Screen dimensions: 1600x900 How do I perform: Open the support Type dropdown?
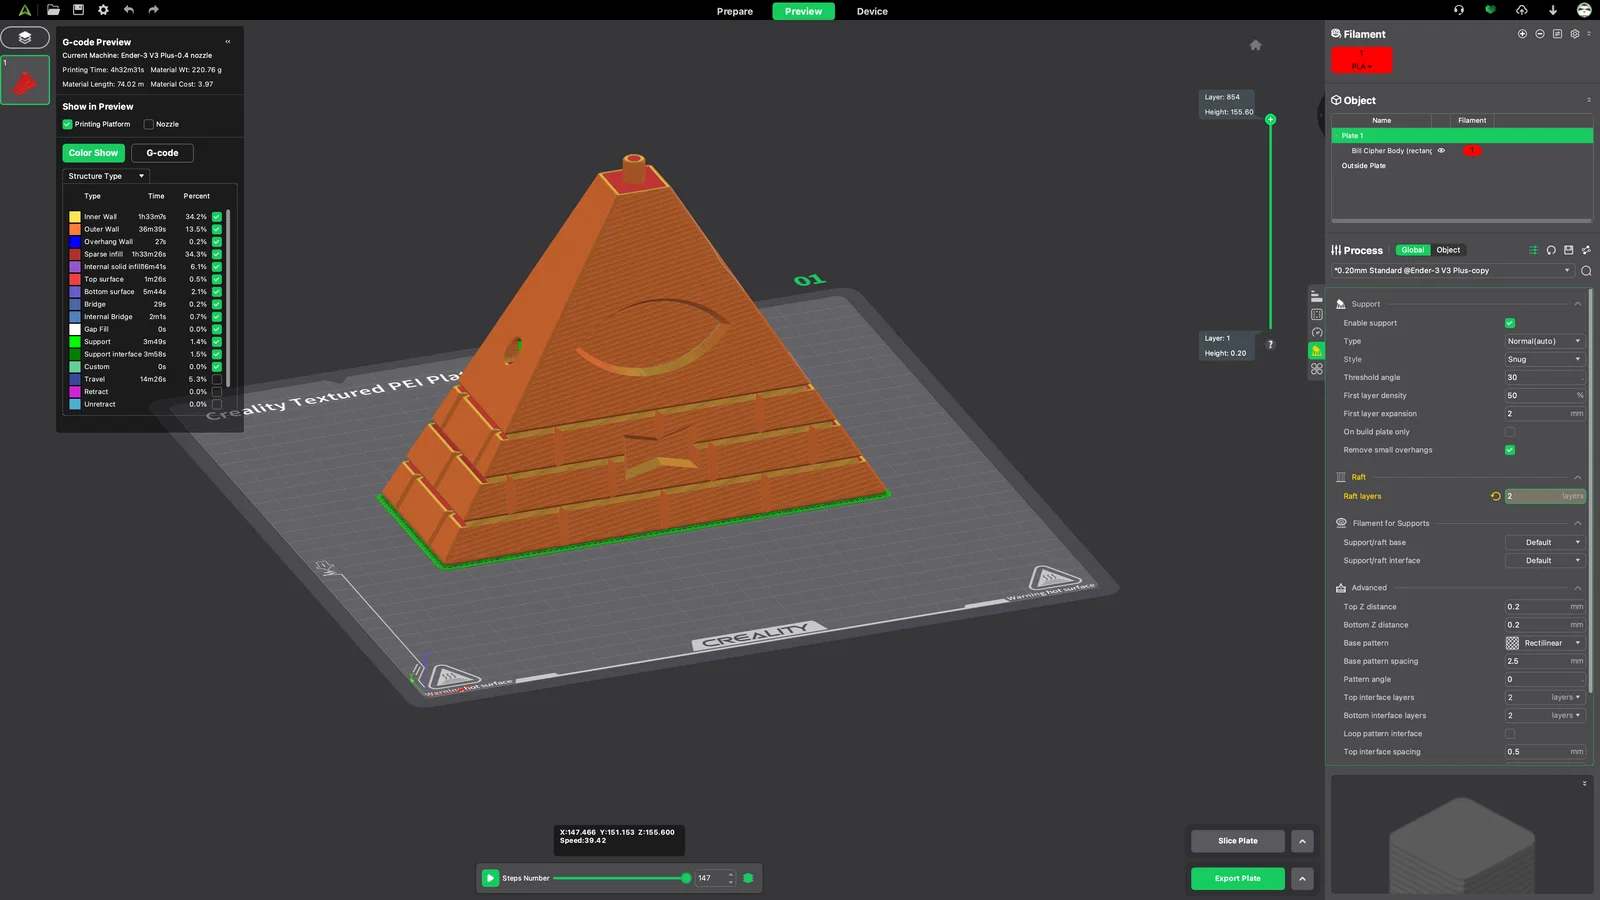1545,341
